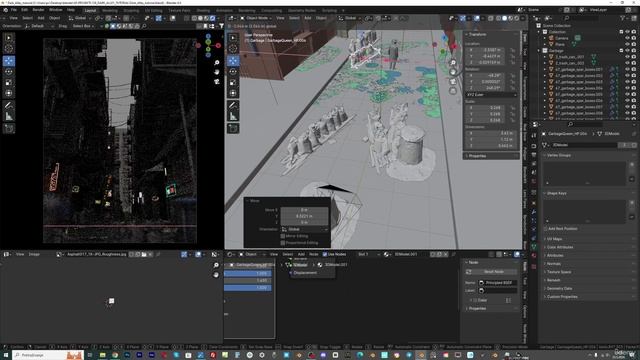Select the Annotate tool in left viewport toolbar

[x=9, y=105]
